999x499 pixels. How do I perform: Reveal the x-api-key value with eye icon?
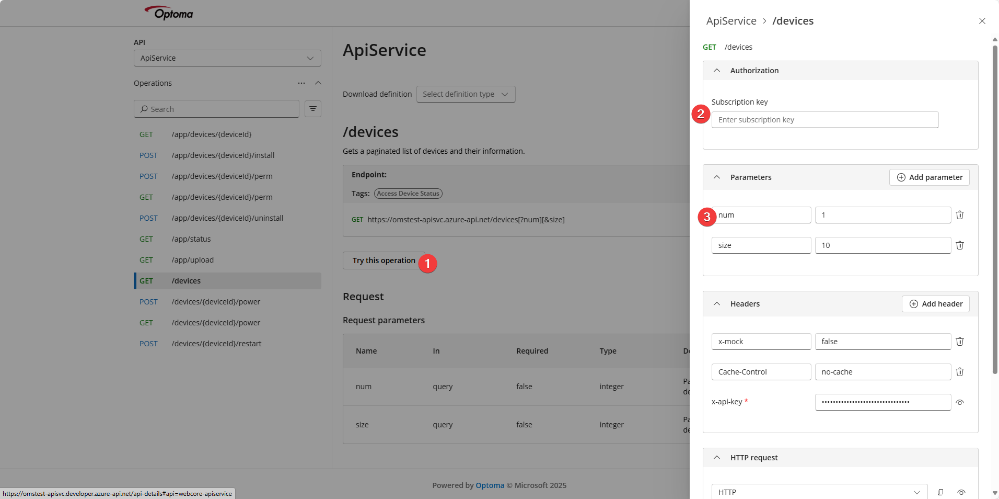960,402
